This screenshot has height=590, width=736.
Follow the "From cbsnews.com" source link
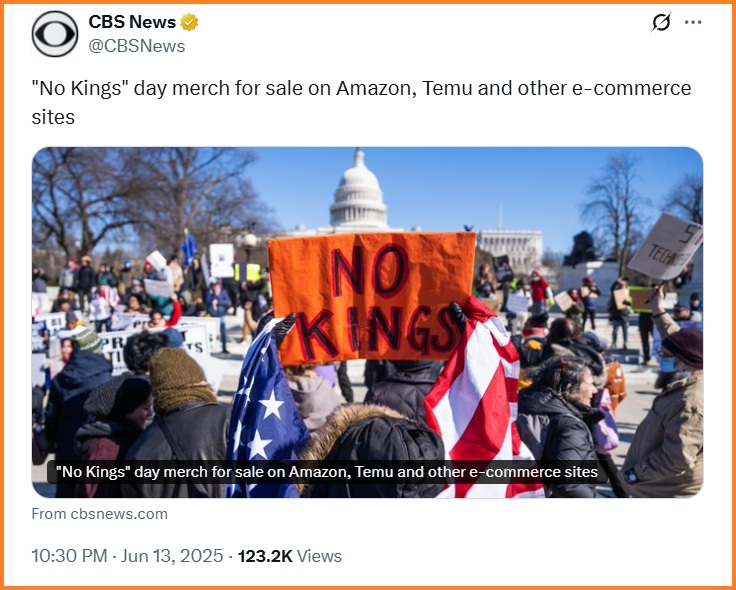point(100,514)
